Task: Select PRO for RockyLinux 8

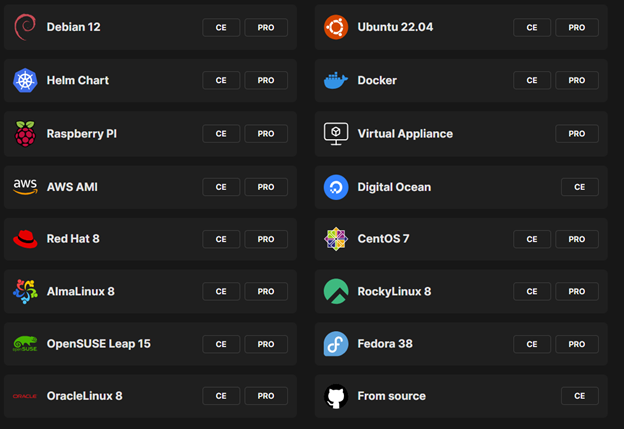Action: pyautogui.click(x=577, y=291)
